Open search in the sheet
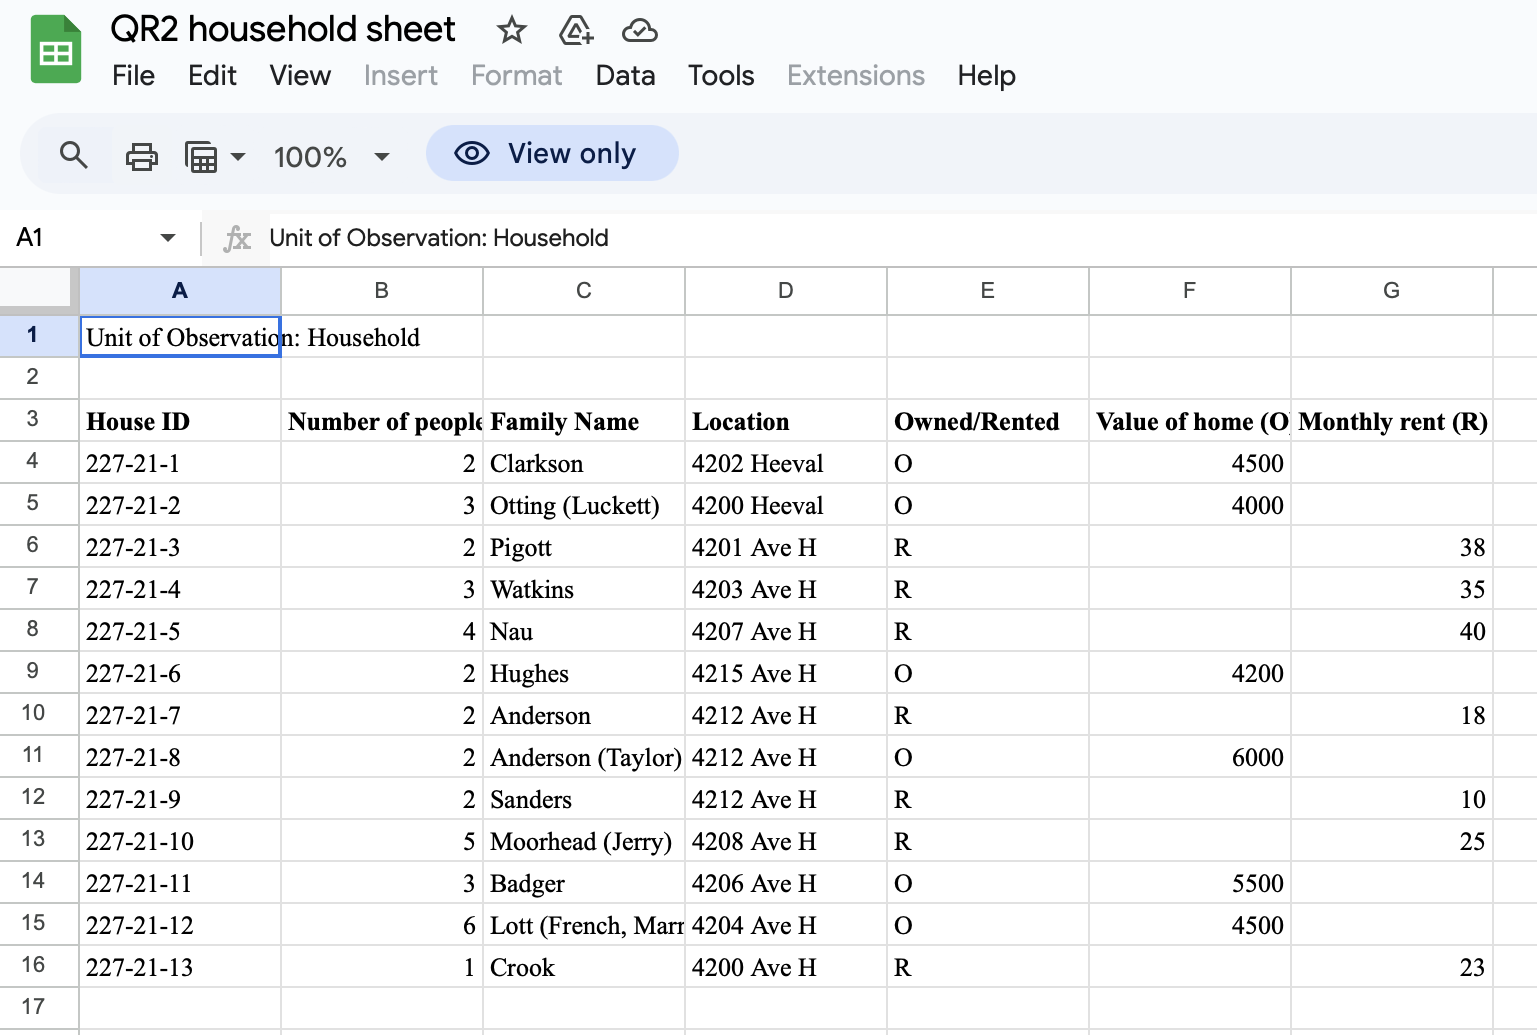 pos(73,155)
